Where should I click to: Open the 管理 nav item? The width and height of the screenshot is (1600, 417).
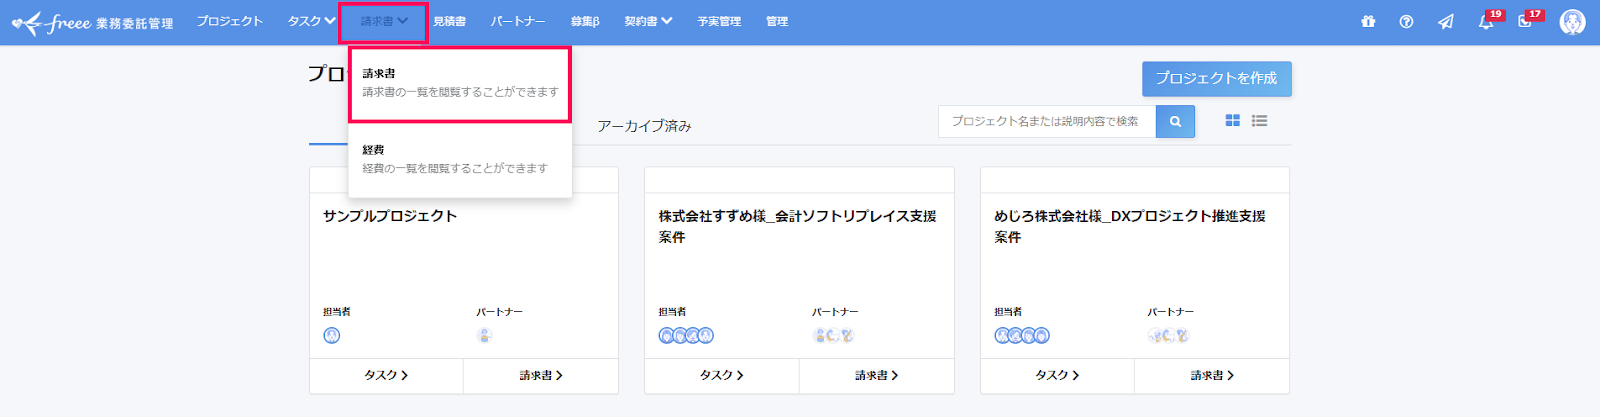click(x=777, y=21)
